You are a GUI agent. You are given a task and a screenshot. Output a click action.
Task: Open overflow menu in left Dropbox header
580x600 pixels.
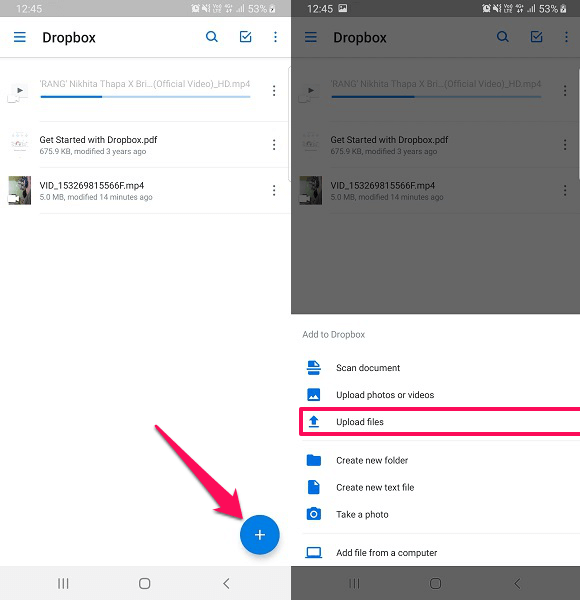click(x=275, y=37)
